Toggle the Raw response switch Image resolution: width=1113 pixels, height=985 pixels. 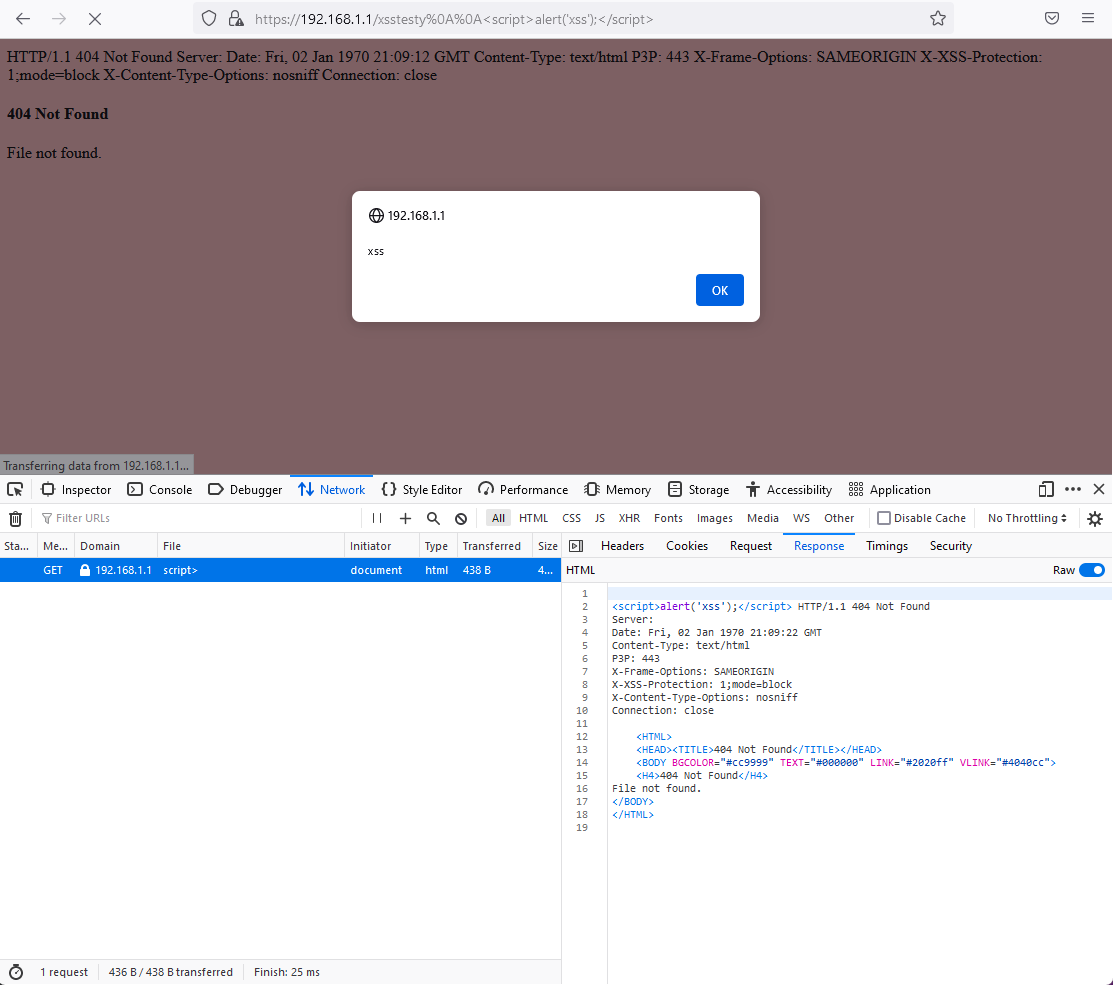point(1092,570)
